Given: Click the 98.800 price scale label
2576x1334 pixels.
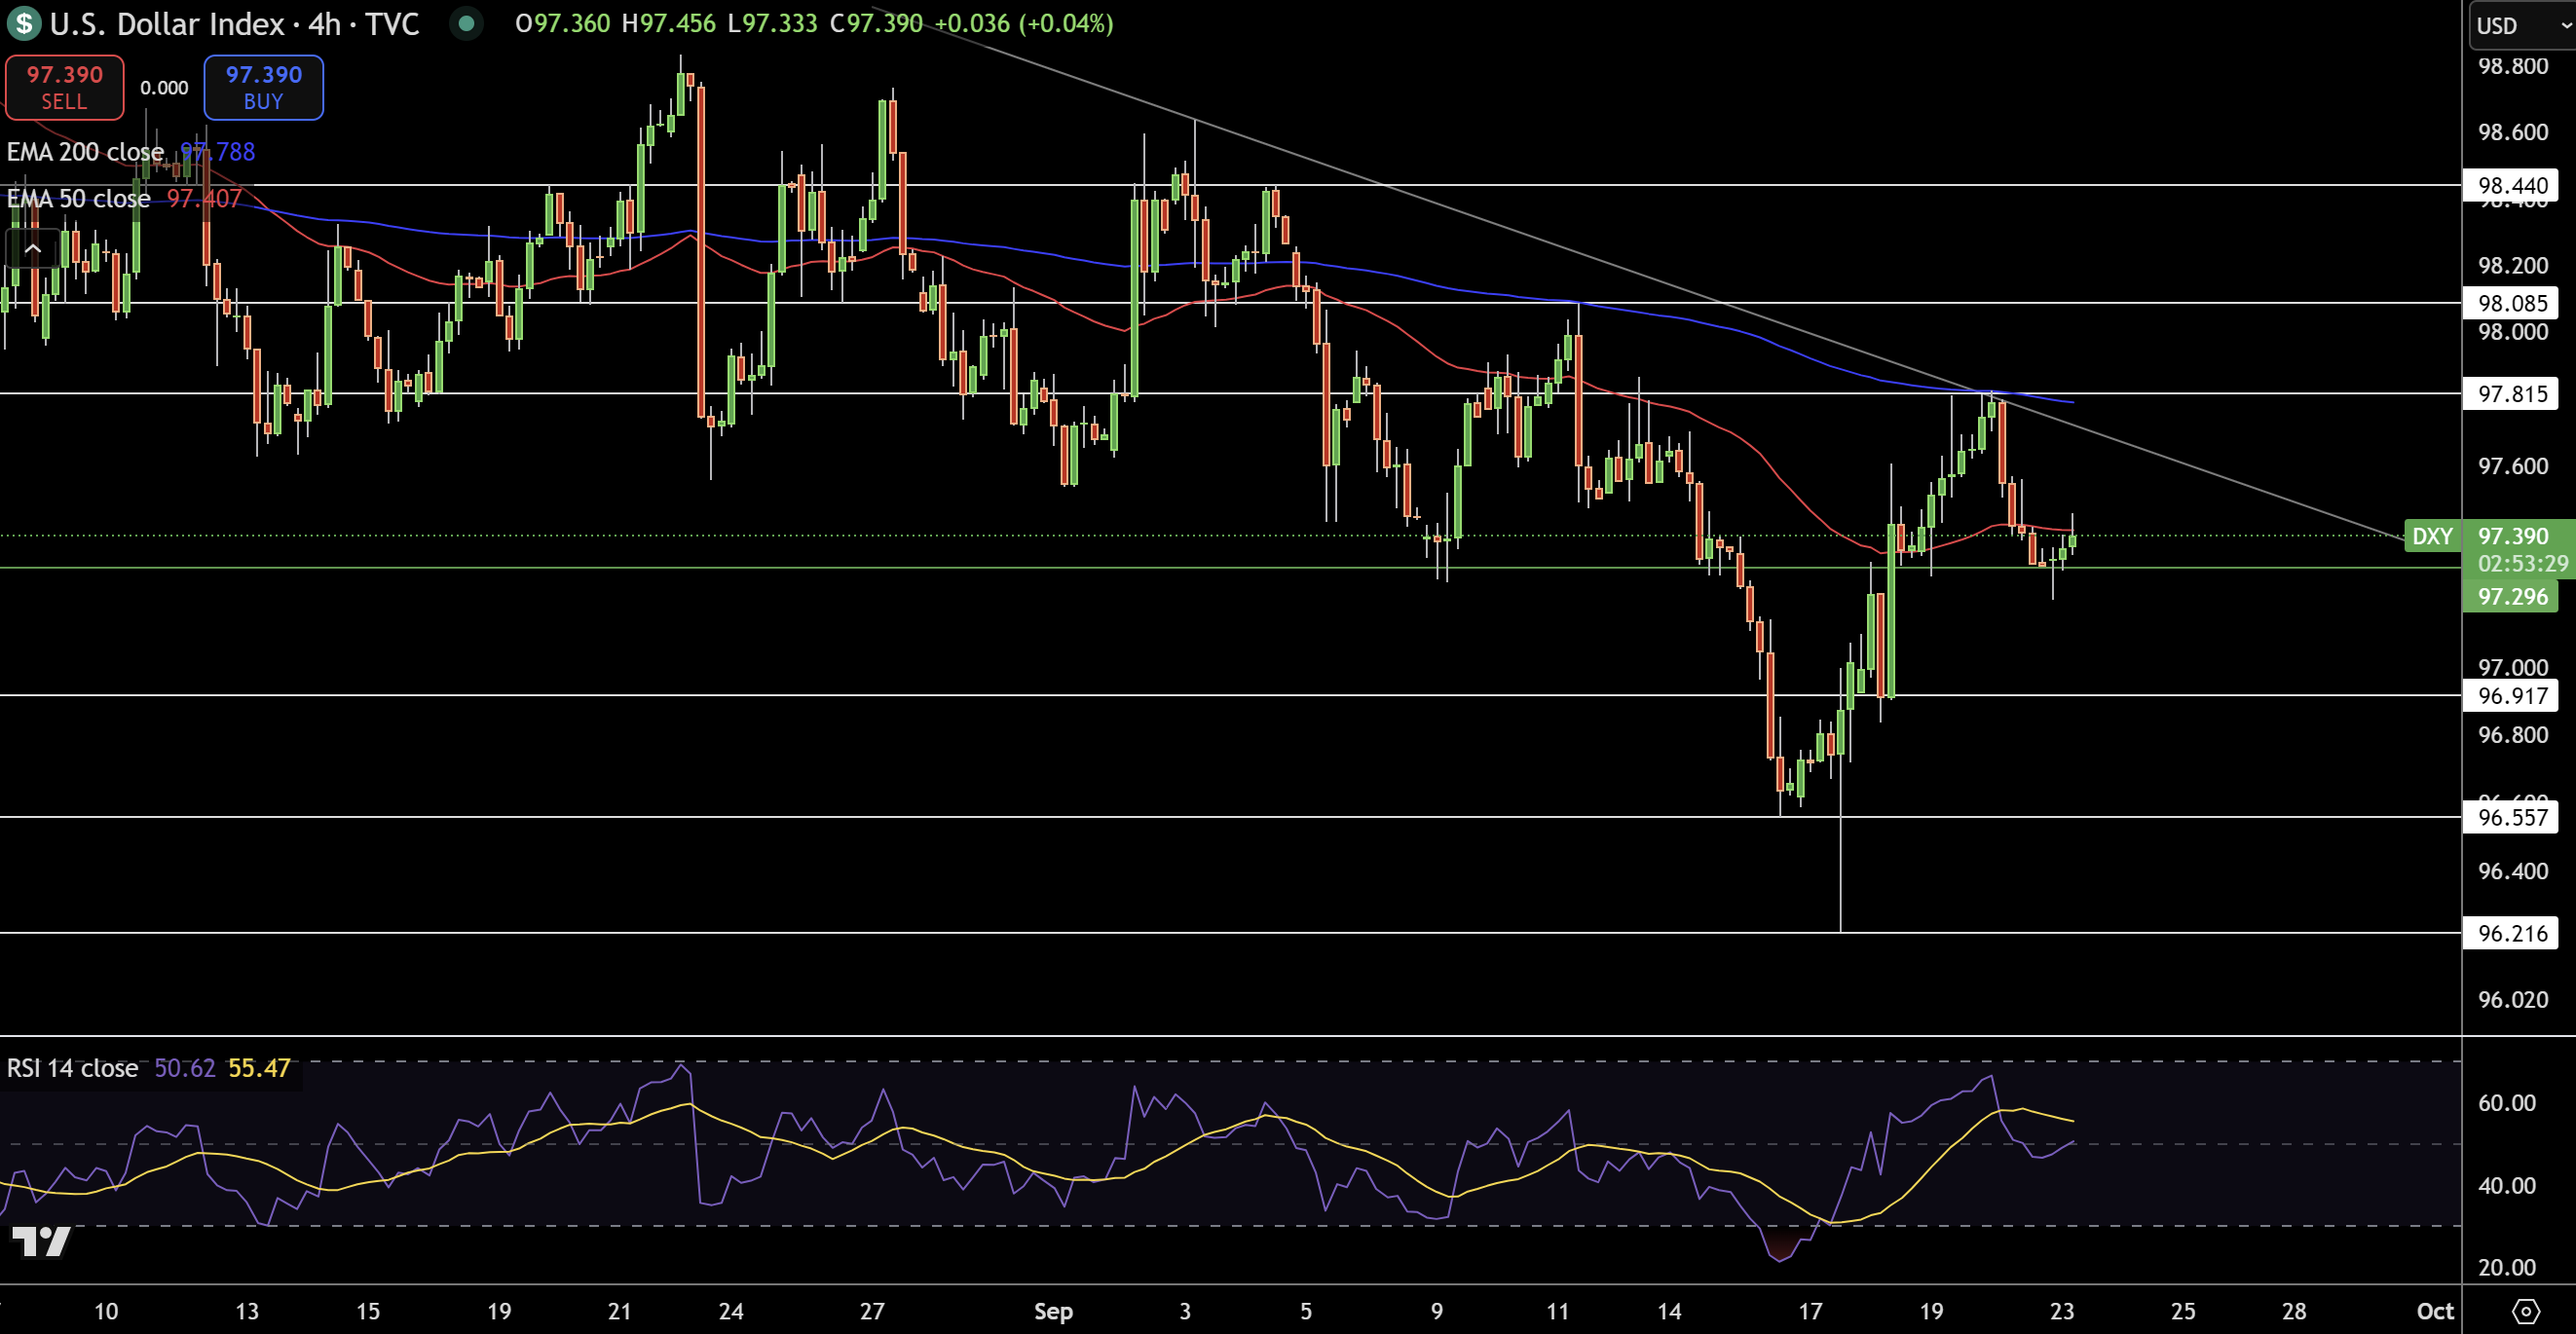Looking at the screenshot, I should [2512, 66].
